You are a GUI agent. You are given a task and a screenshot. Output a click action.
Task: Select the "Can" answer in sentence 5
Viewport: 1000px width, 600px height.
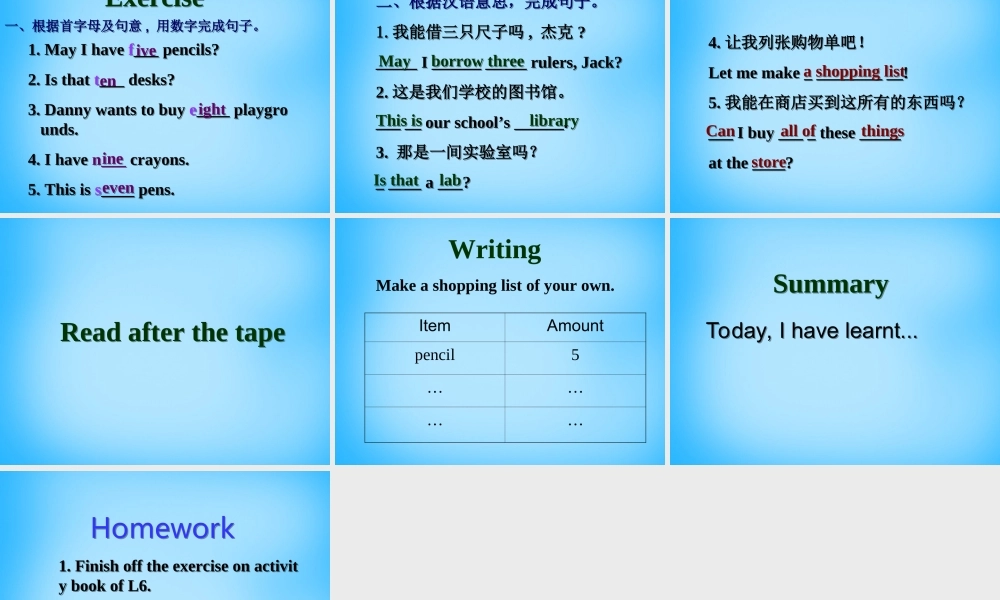click(720, 132)
